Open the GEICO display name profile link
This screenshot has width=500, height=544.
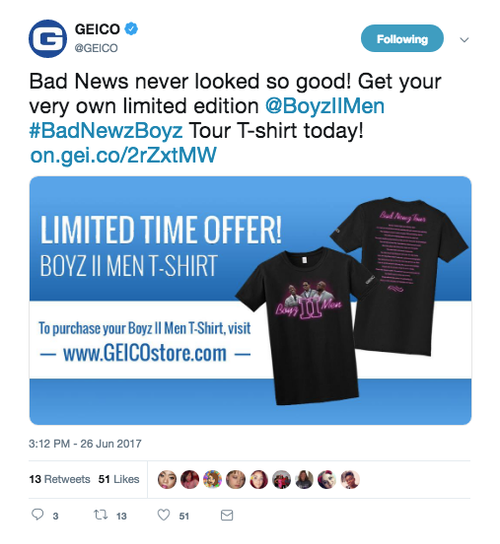tap(97, 29)
